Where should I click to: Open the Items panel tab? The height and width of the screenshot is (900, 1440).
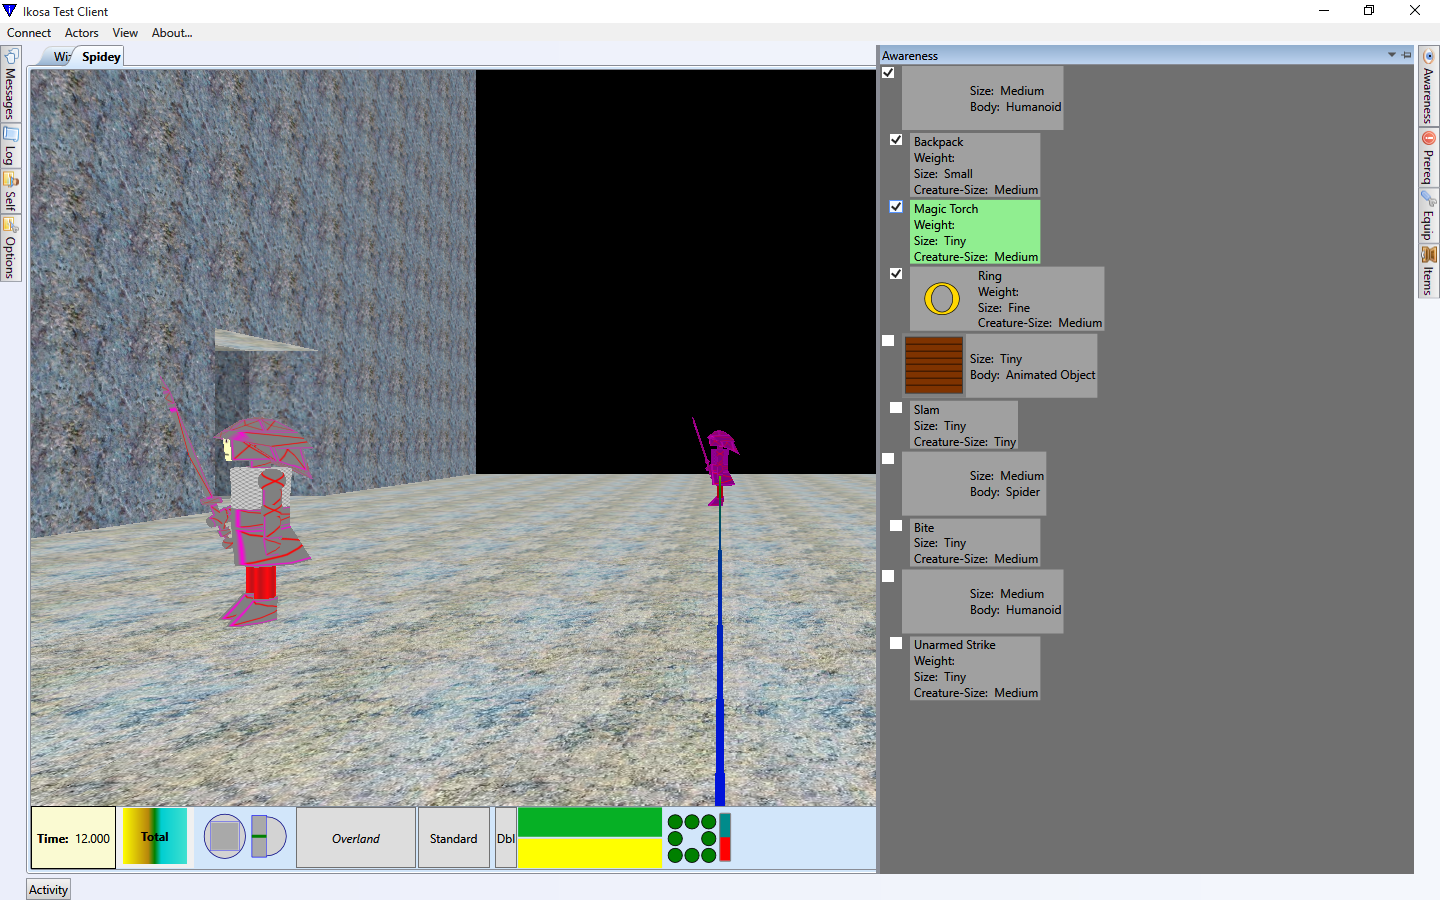1428,271
